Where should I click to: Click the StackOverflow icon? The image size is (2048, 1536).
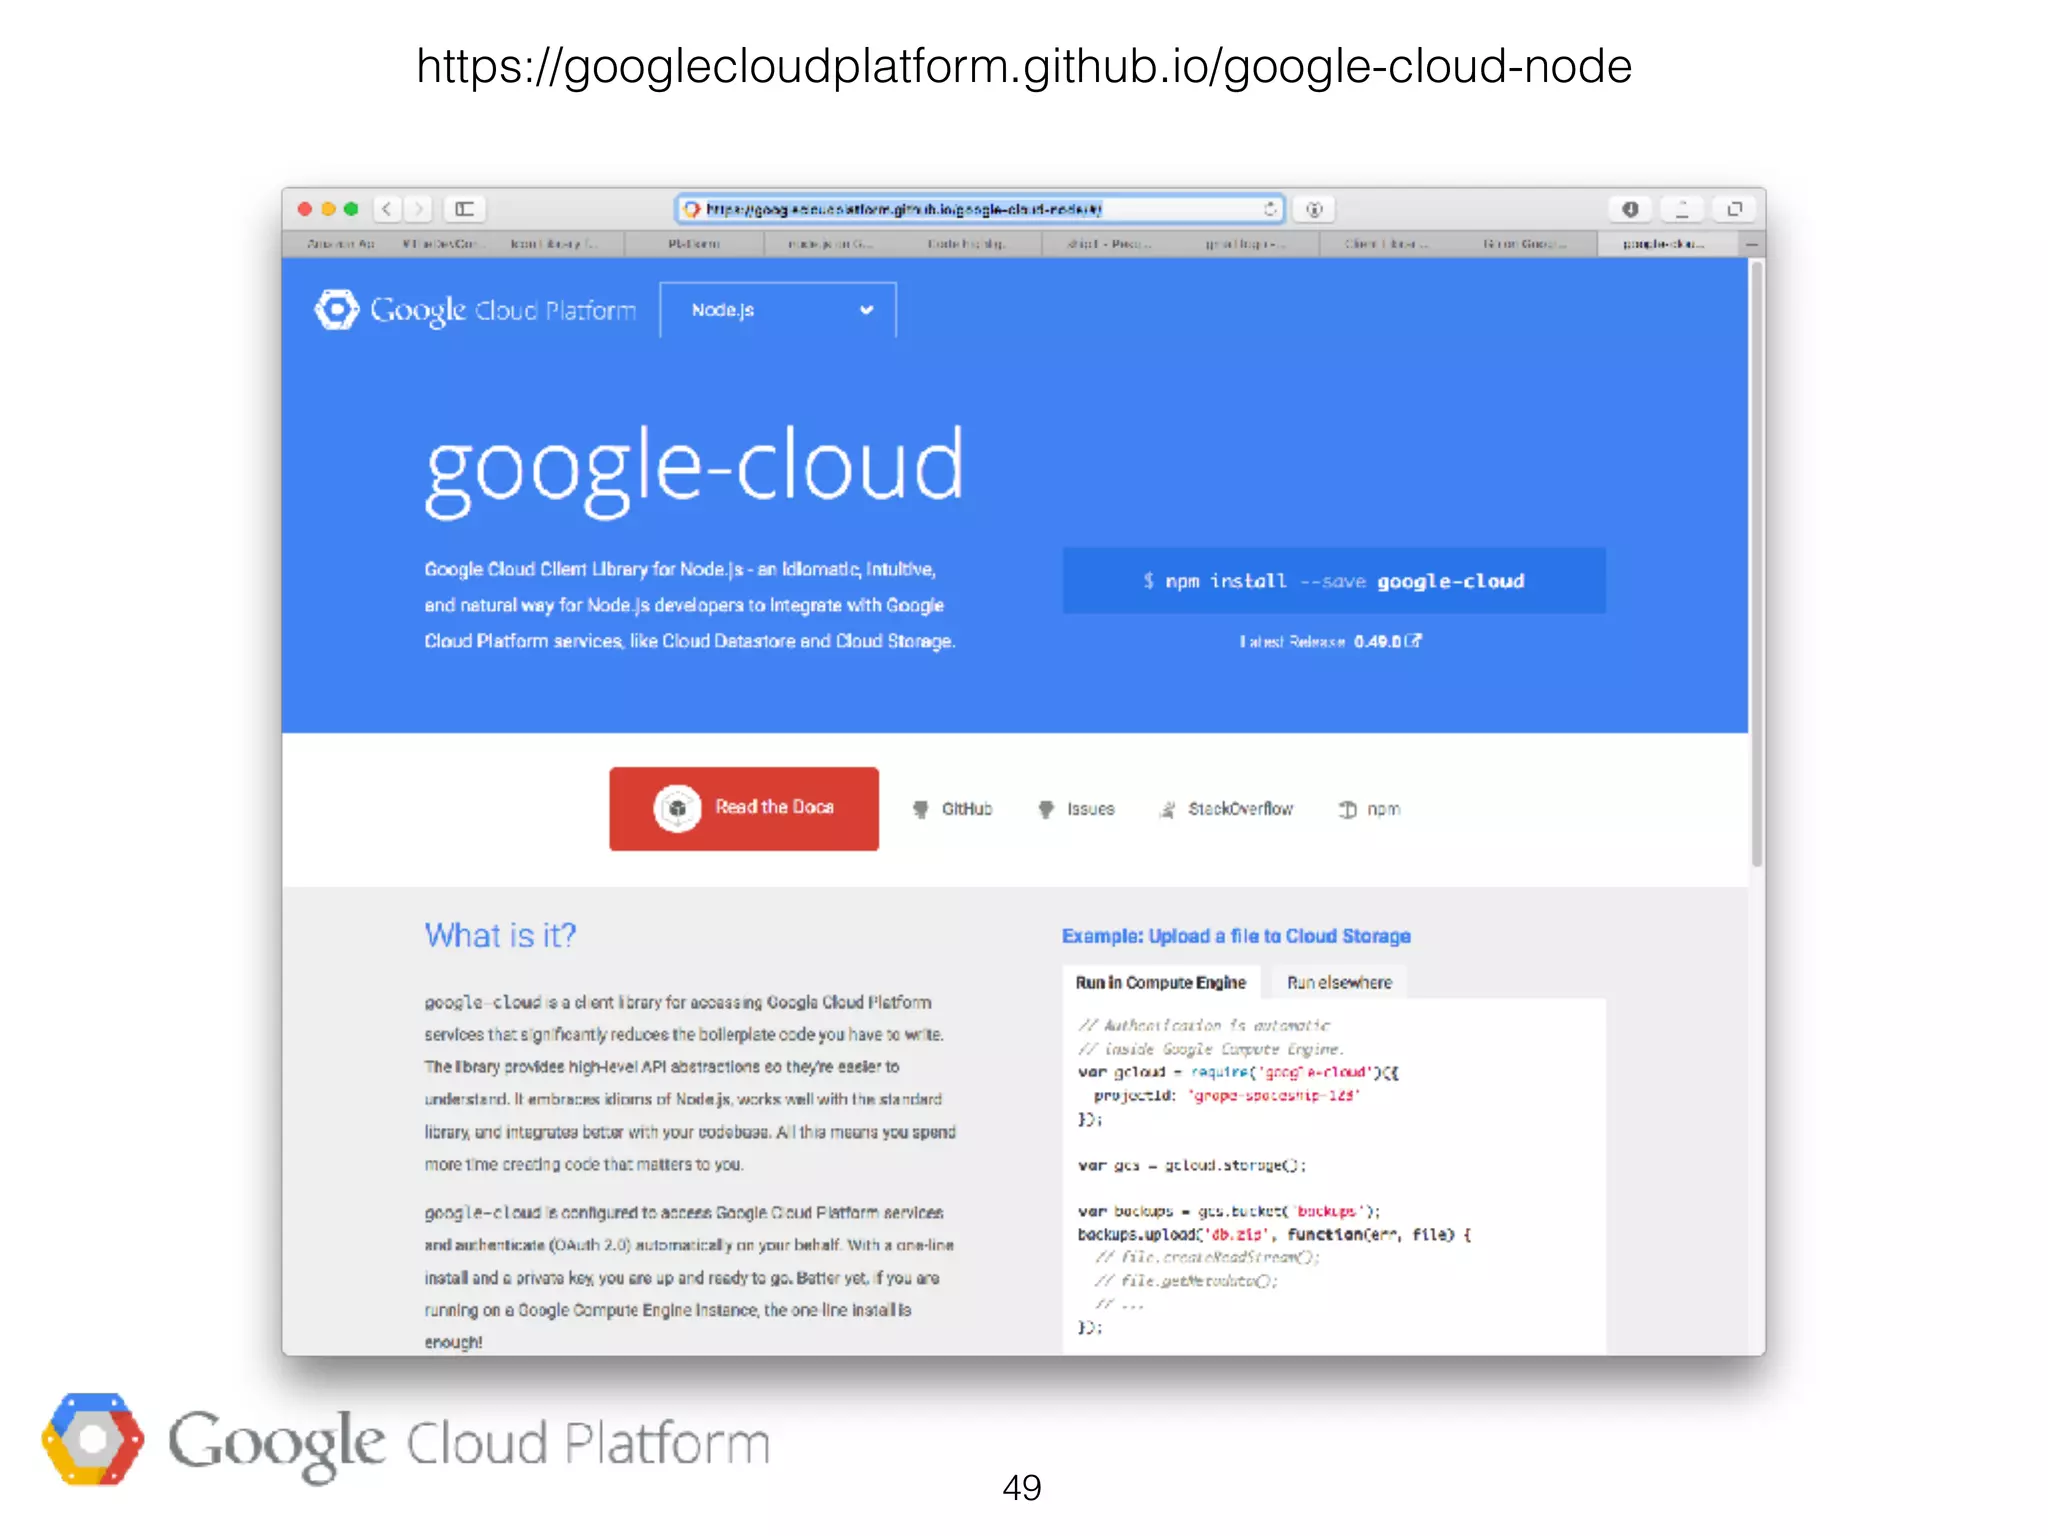1167,809
